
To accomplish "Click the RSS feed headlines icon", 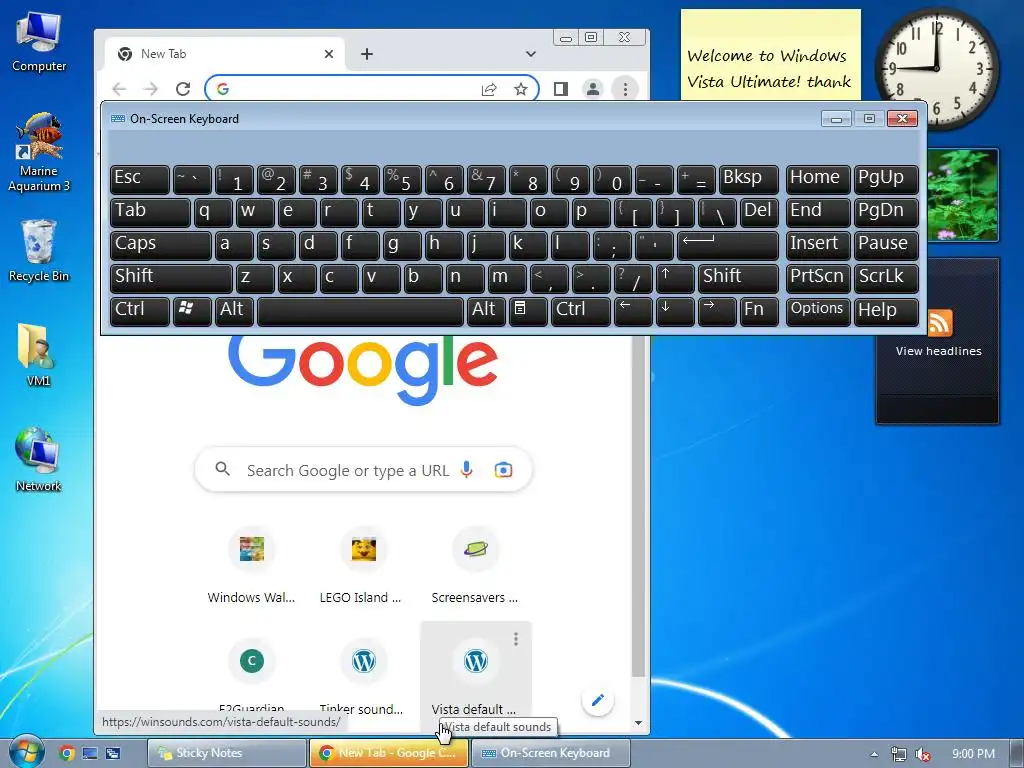I will coord(939,323).
